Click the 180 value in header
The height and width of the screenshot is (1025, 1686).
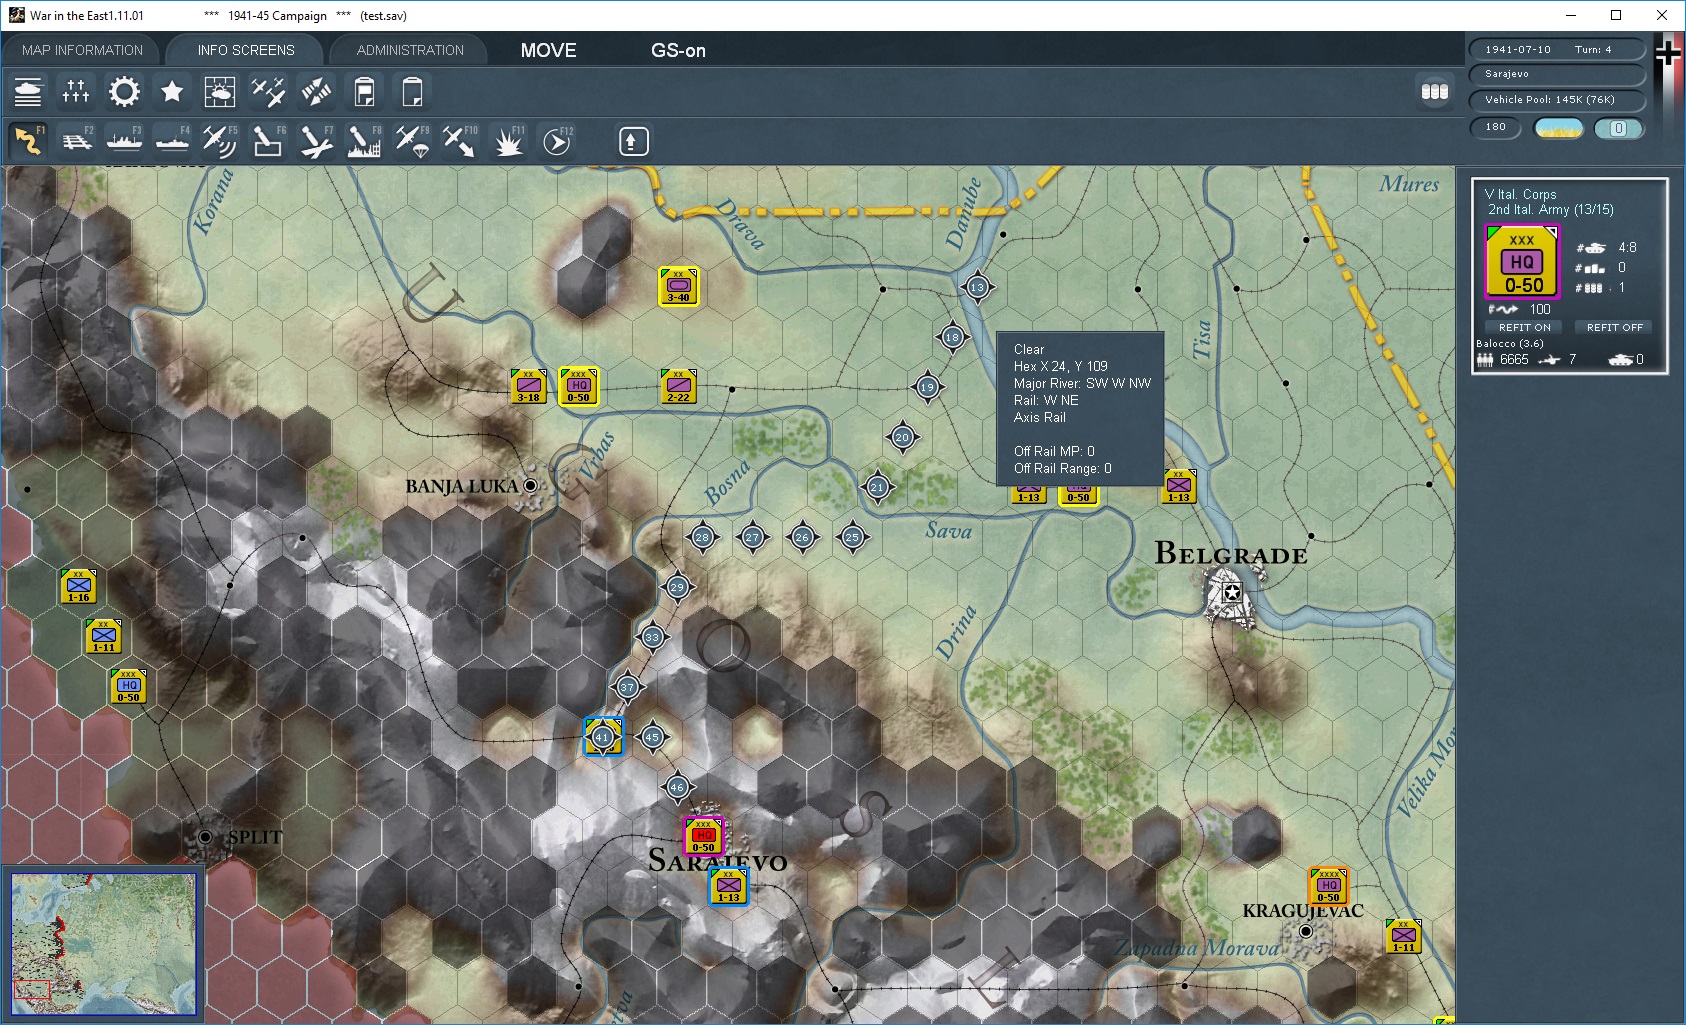coord(1496,127)
